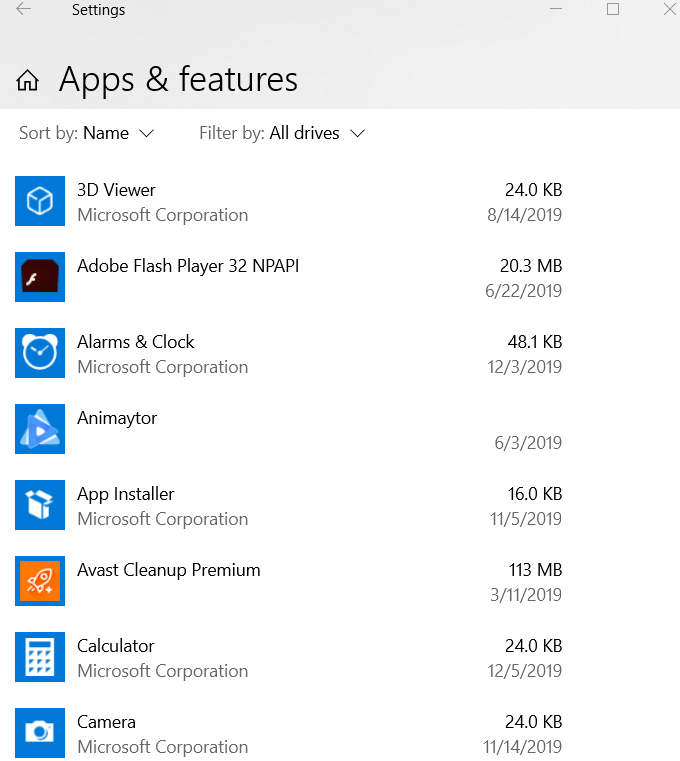
Task: Select the Avast Cleanup Premium entry
Action: (x=169, y=570)
